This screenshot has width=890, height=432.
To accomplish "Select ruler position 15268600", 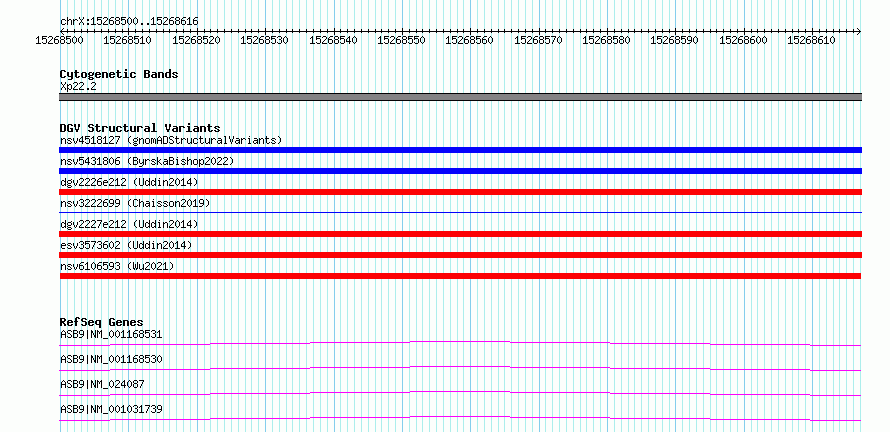I will (x=744, y=40).
